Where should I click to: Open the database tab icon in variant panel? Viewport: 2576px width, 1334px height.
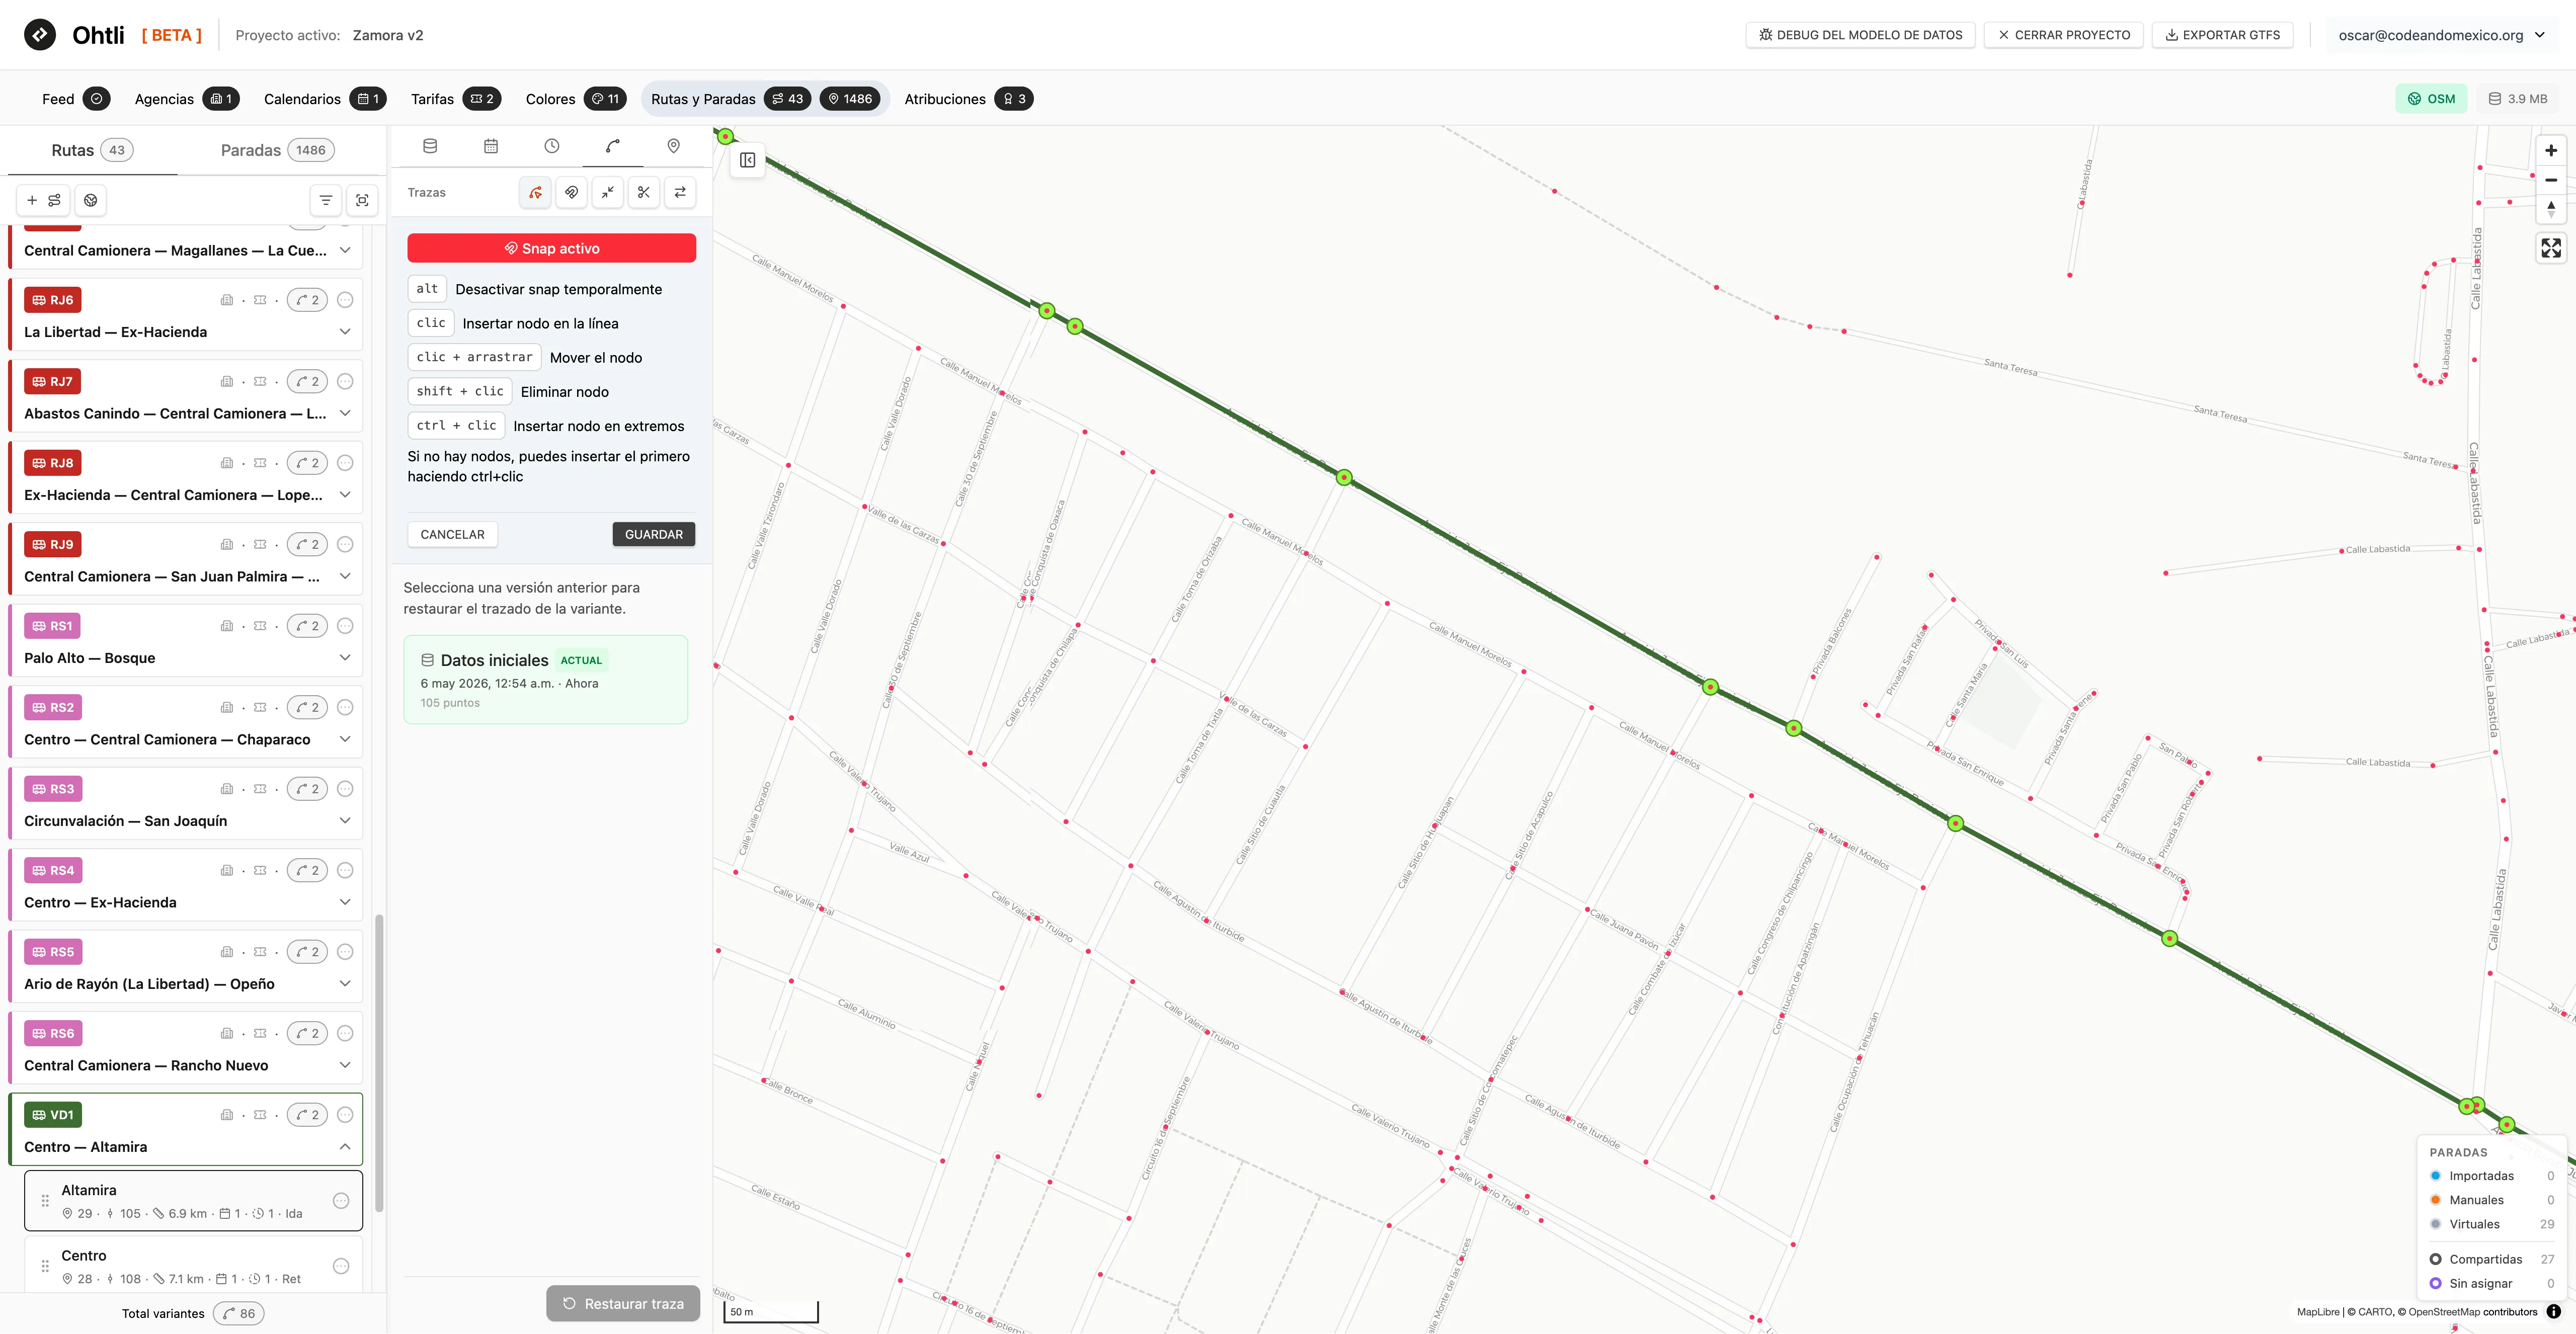click(430, 146)
